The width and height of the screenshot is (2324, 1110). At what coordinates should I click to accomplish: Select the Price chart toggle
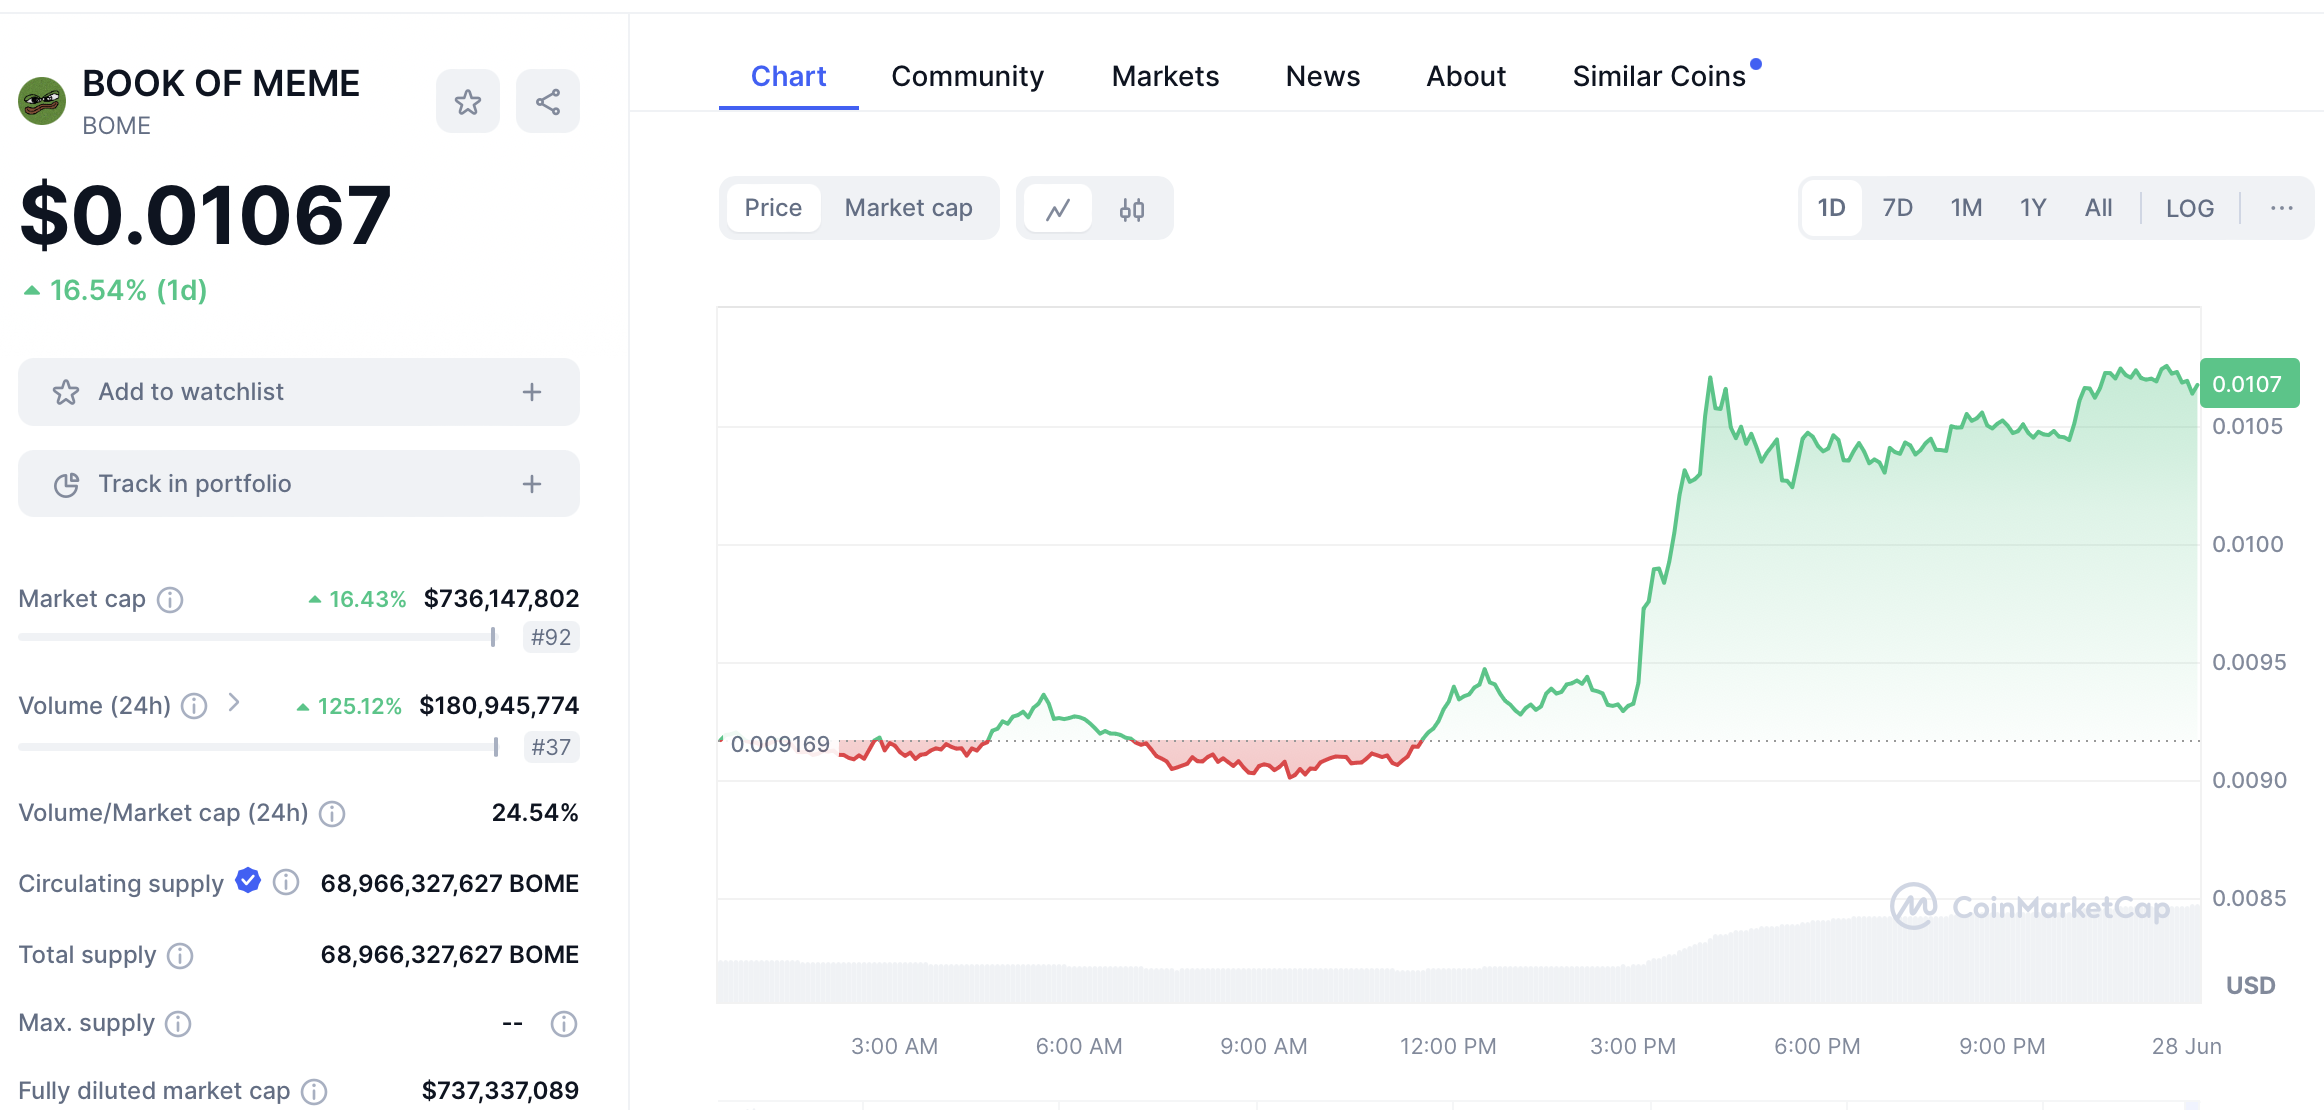tap(773, 208)
